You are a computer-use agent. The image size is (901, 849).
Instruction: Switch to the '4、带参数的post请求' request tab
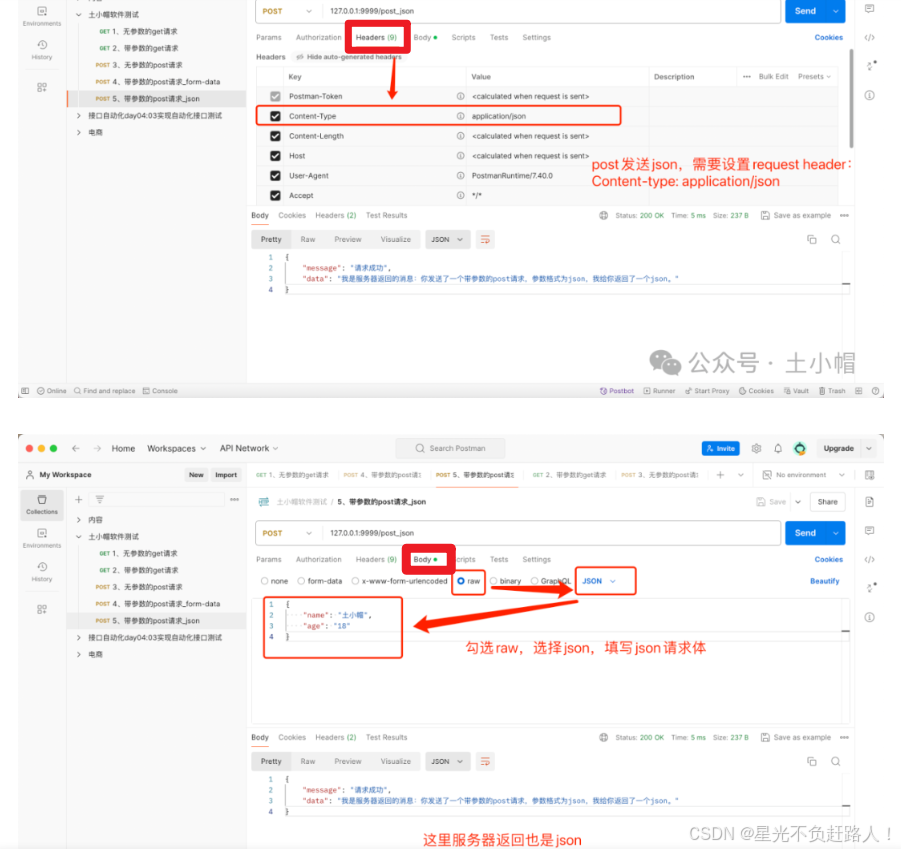(382, 475)
